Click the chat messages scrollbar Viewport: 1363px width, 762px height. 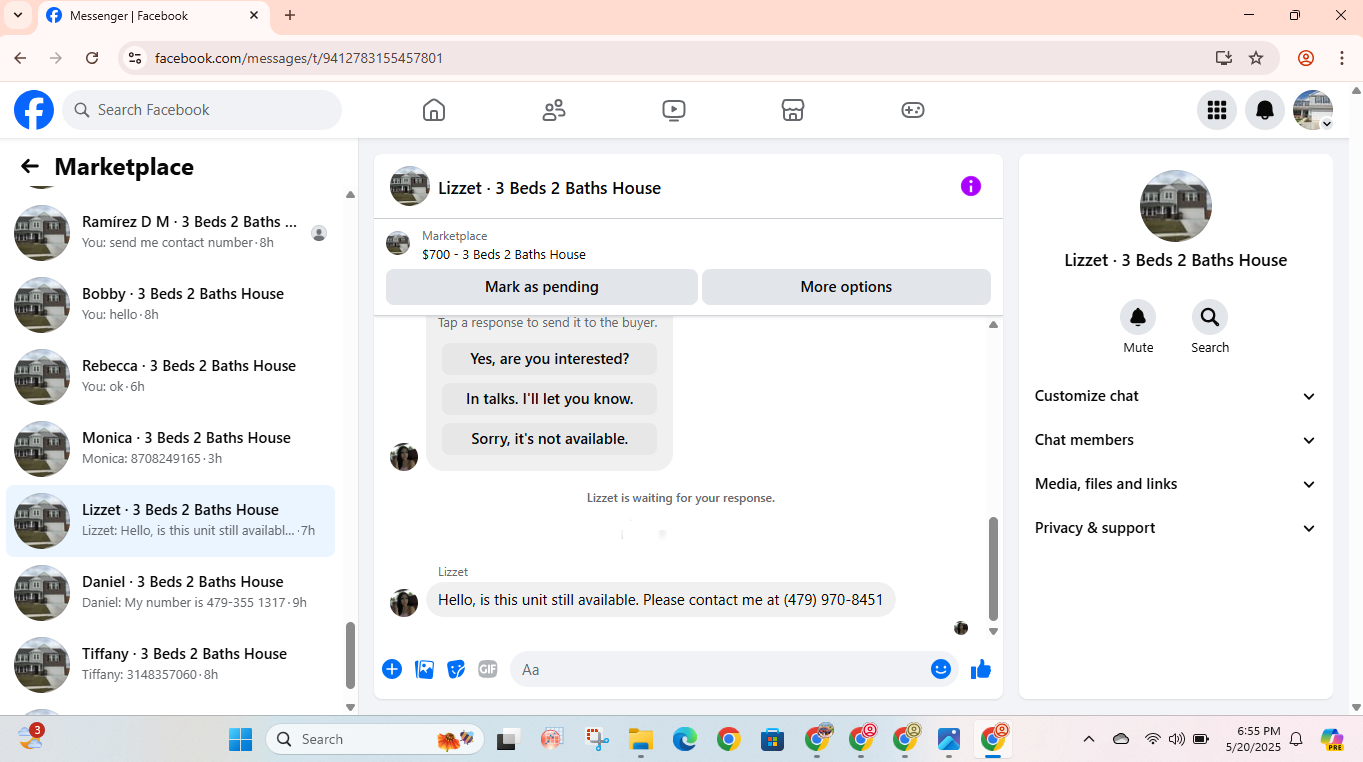coord(993,569)
